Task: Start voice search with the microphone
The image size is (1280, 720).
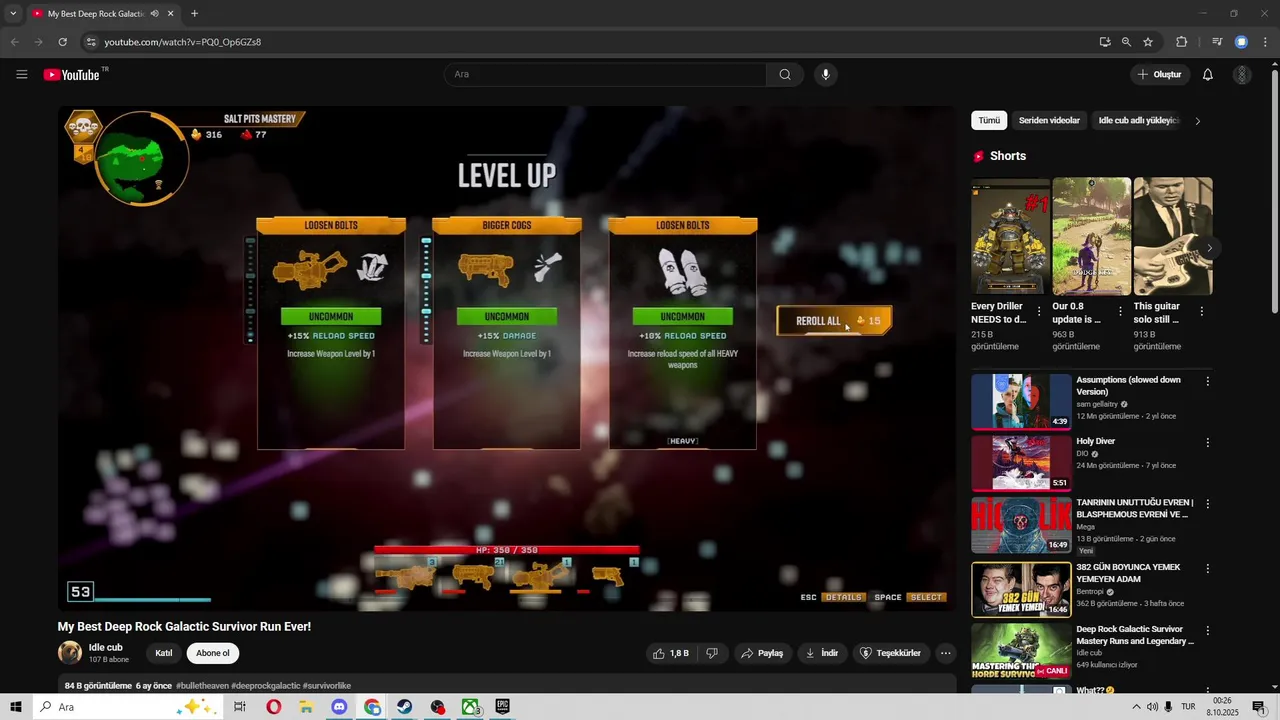Action: [825, 74]
